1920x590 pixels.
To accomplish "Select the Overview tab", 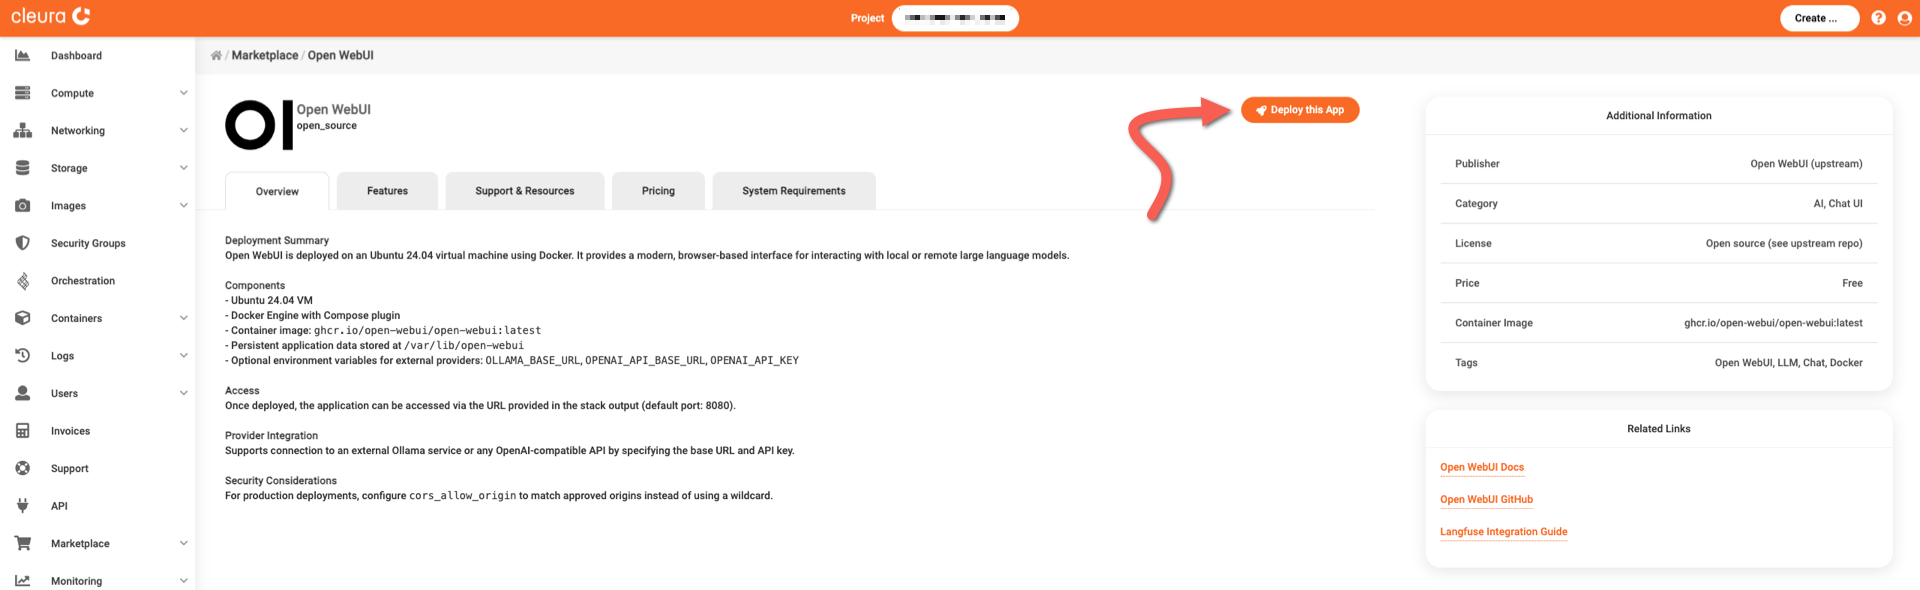I will 277,191.
